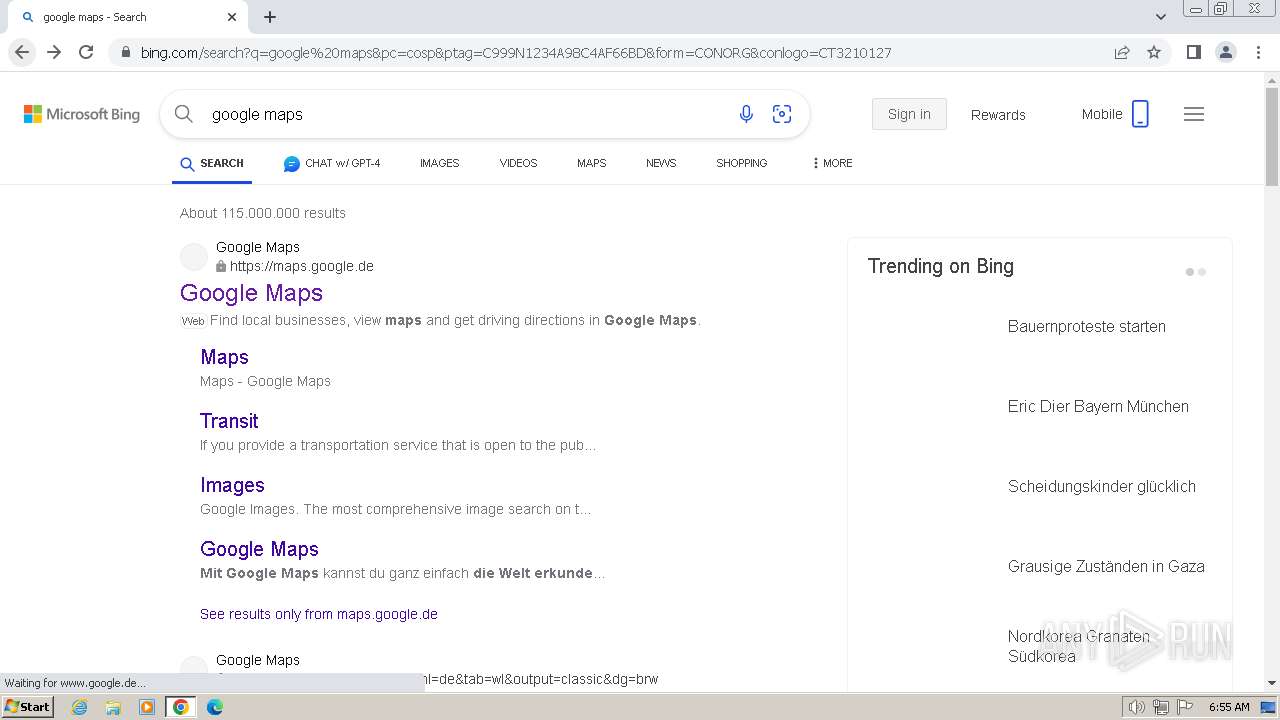
Task: Open a new tab with plus button
Action: click(x=270, y=17)
